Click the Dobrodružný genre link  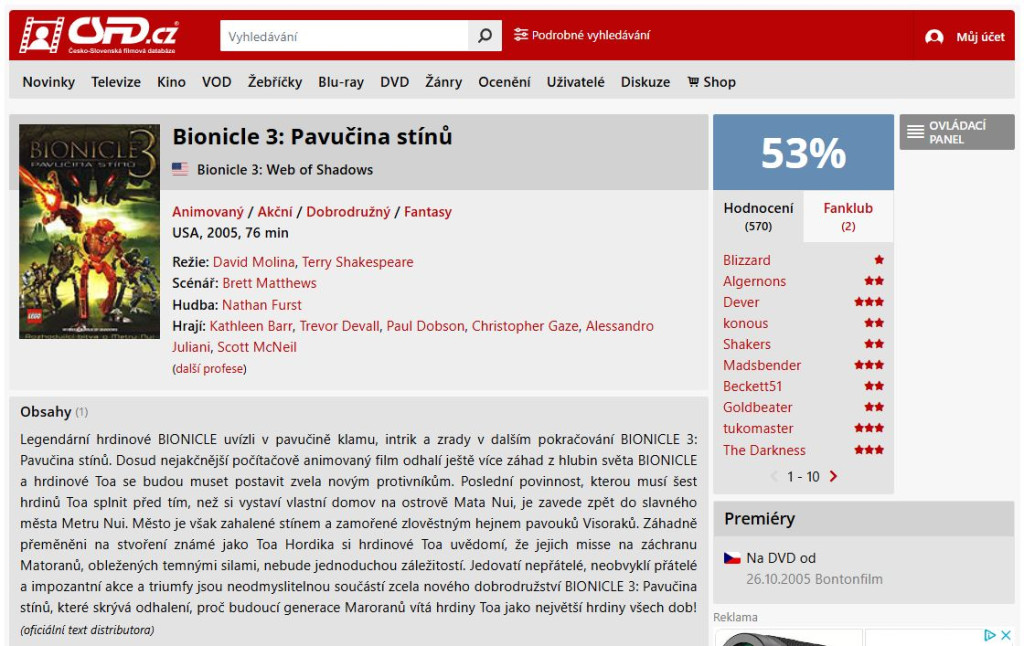(x=348, y=212)
